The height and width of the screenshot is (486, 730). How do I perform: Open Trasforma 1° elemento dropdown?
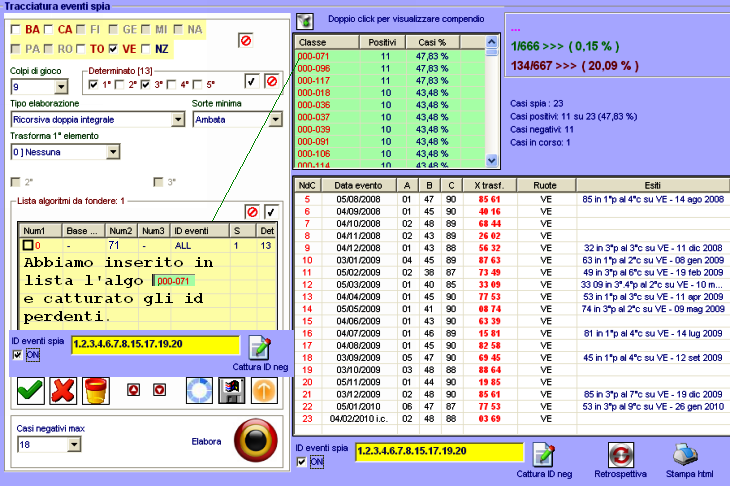[x=113, y=152]
